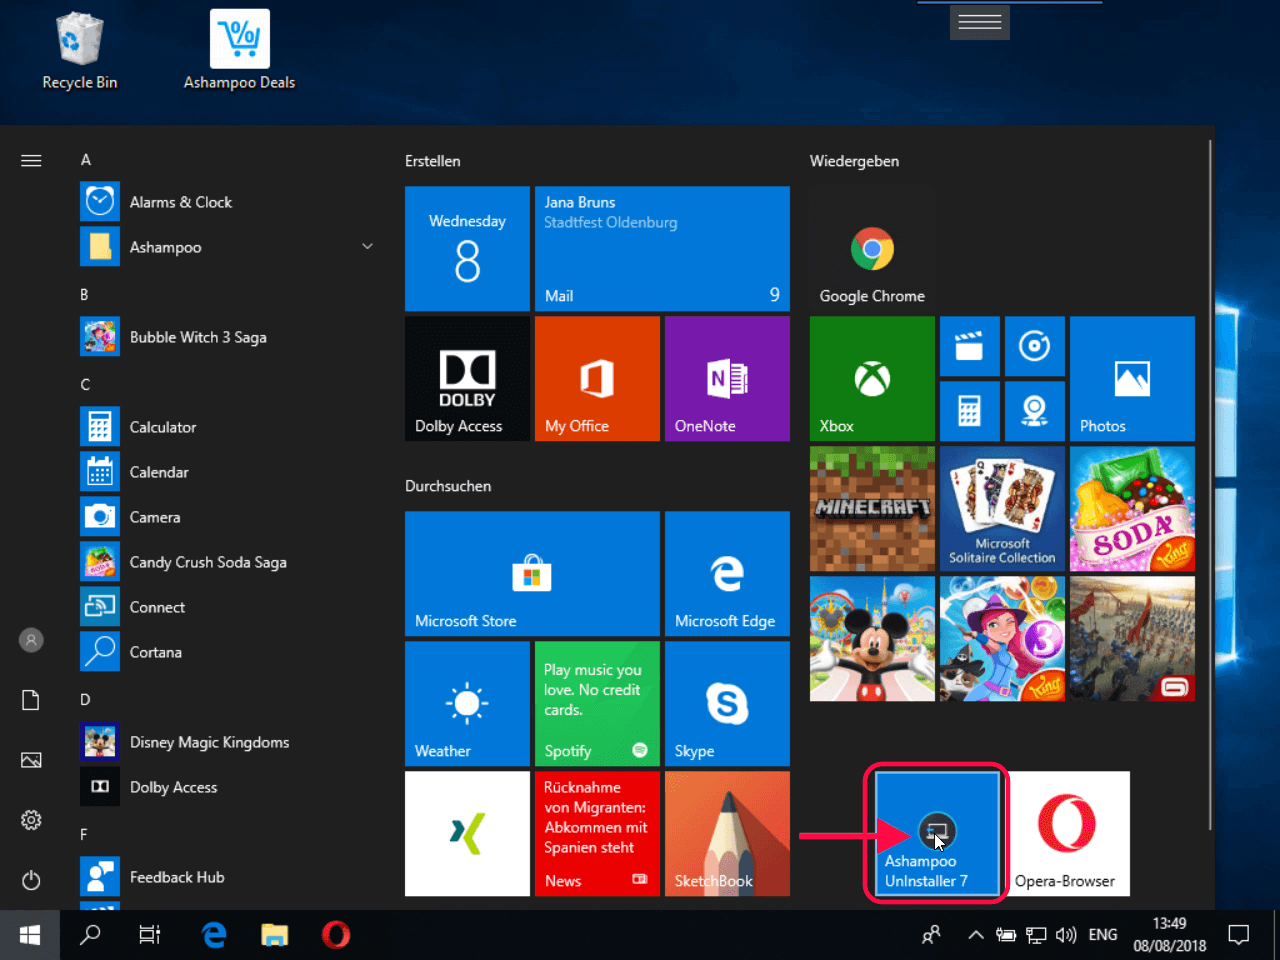1280x960 pixels.
Task: Open Feedback Hub
Action: [228, 877]
